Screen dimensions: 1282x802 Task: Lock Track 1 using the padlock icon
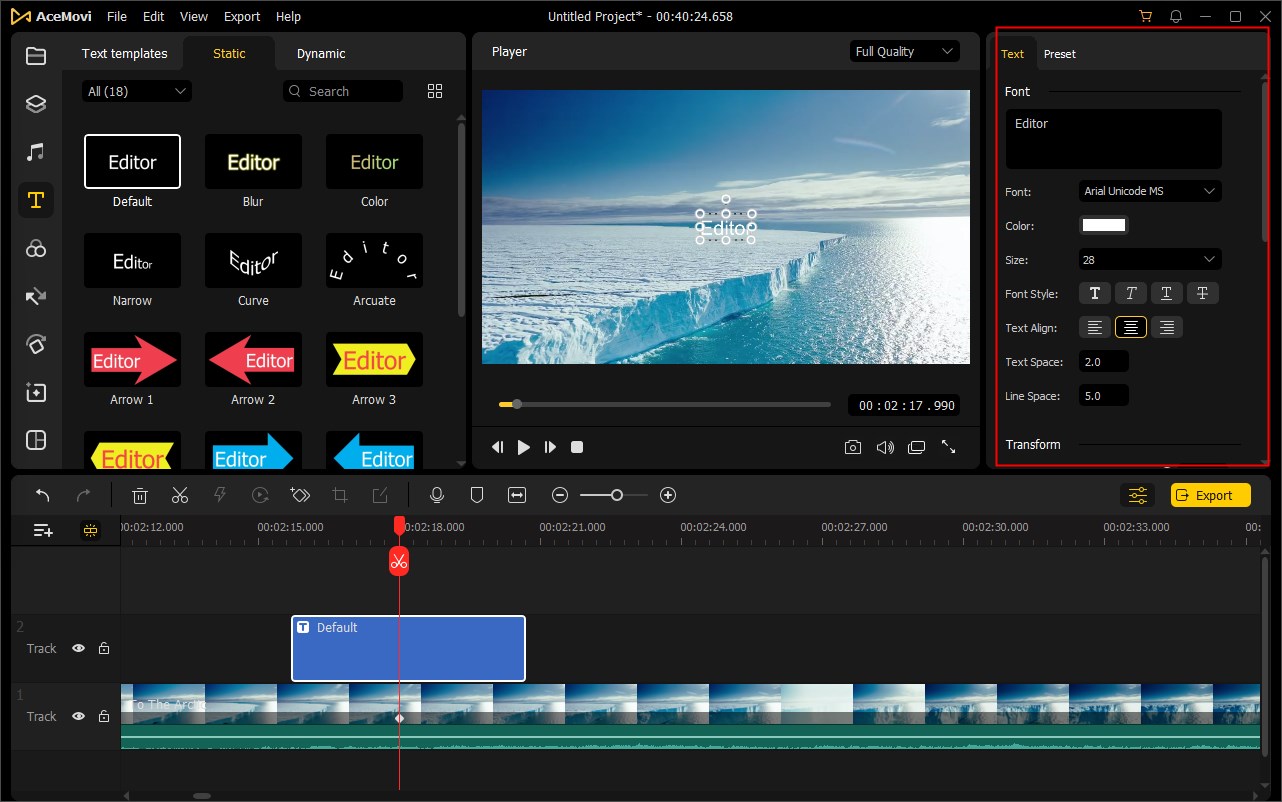click(104, 716)
